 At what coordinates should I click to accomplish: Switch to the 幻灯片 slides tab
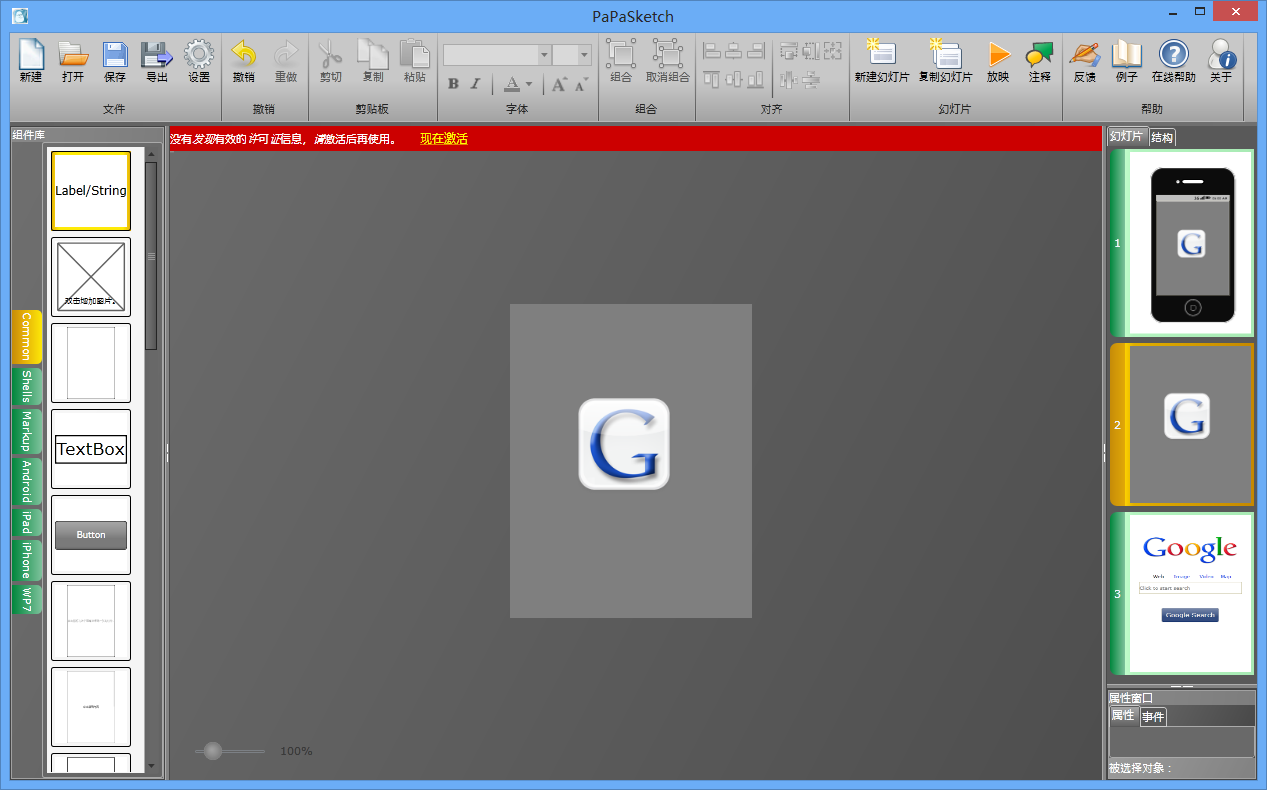pyautogui.click(x=1127, y=137)
